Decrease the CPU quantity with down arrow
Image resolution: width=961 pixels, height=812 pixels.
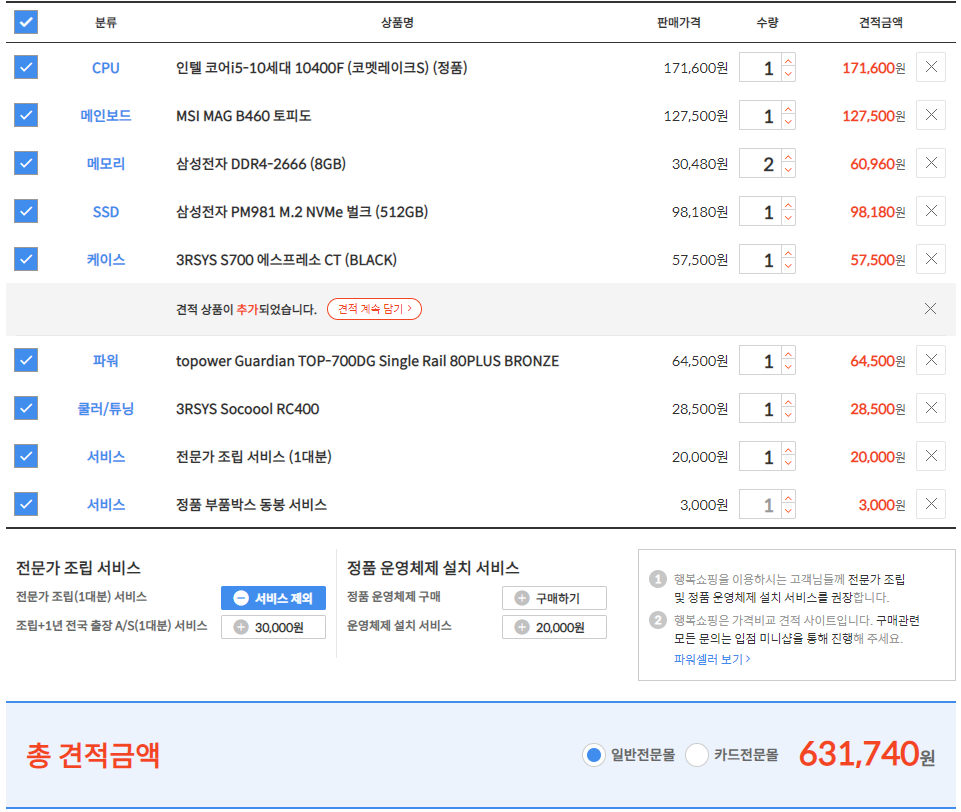788,75
